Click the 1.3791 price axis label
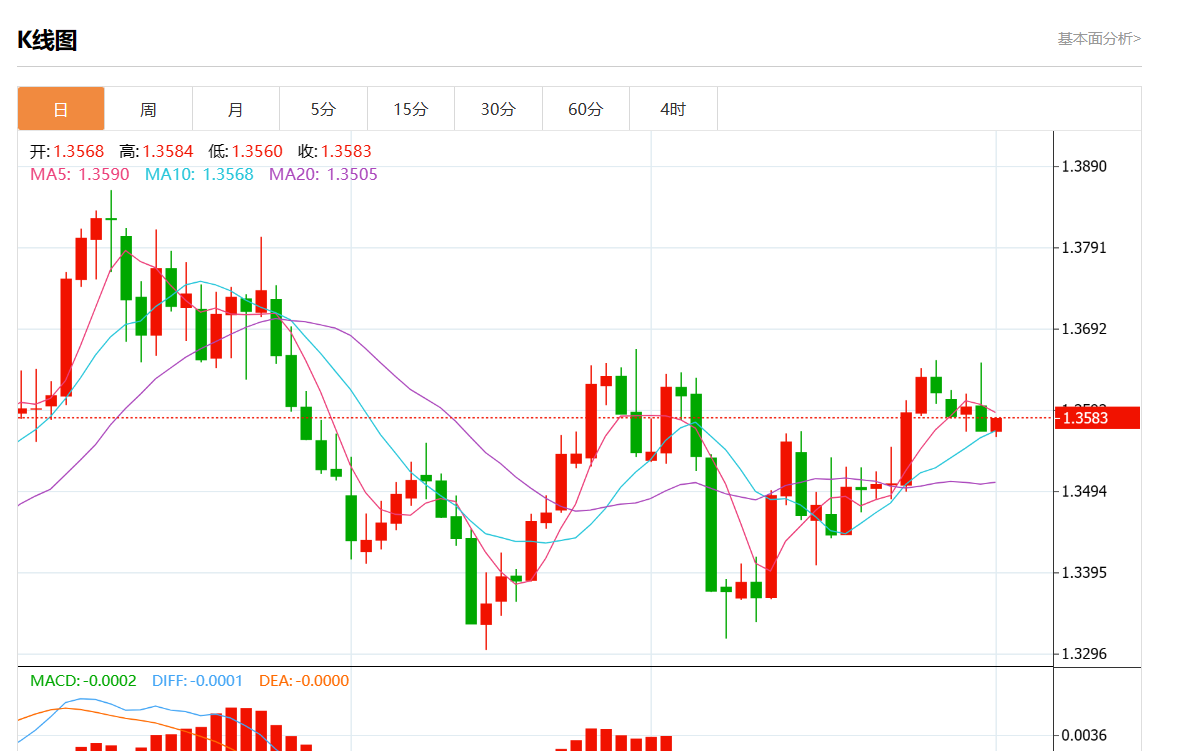 pos(1084,248)
